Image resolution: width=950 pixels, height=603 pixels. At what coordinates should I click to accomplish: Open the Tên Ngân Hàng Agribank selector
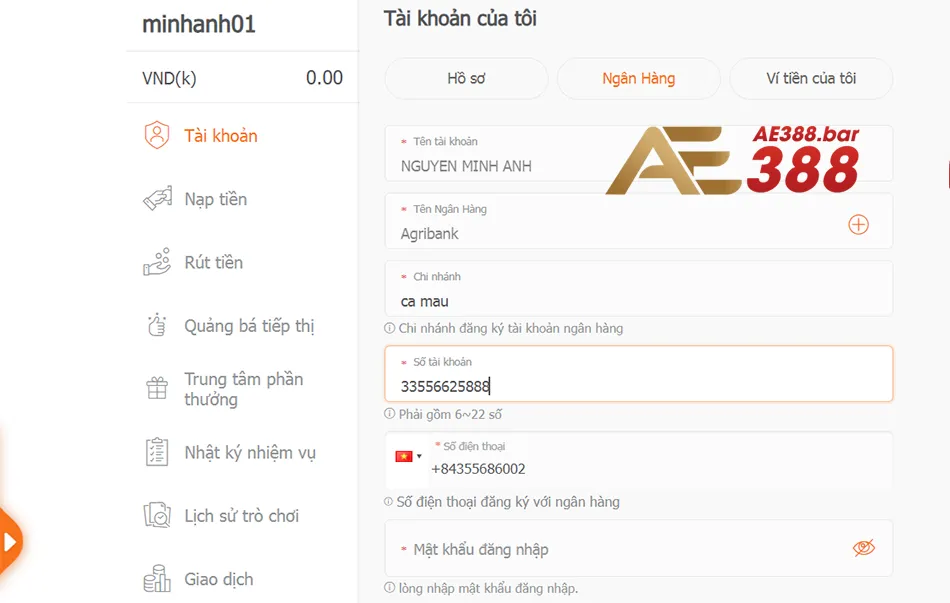[x=639, y=221]
